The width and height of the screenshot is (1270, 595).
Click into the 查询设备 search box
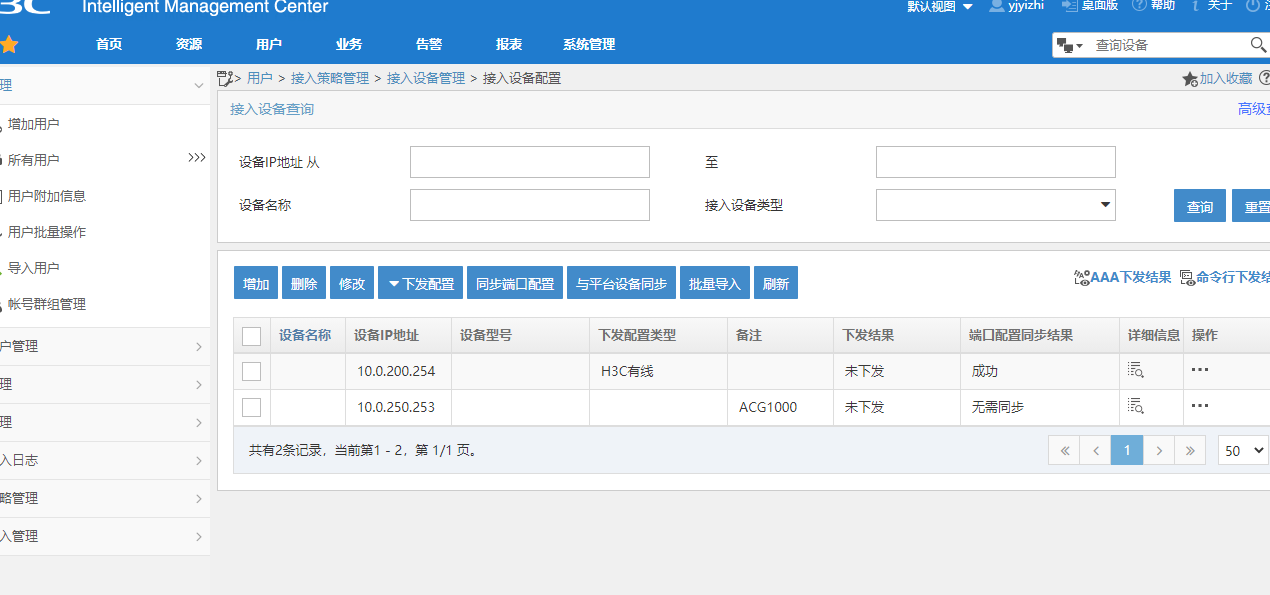coord(1168,45)
